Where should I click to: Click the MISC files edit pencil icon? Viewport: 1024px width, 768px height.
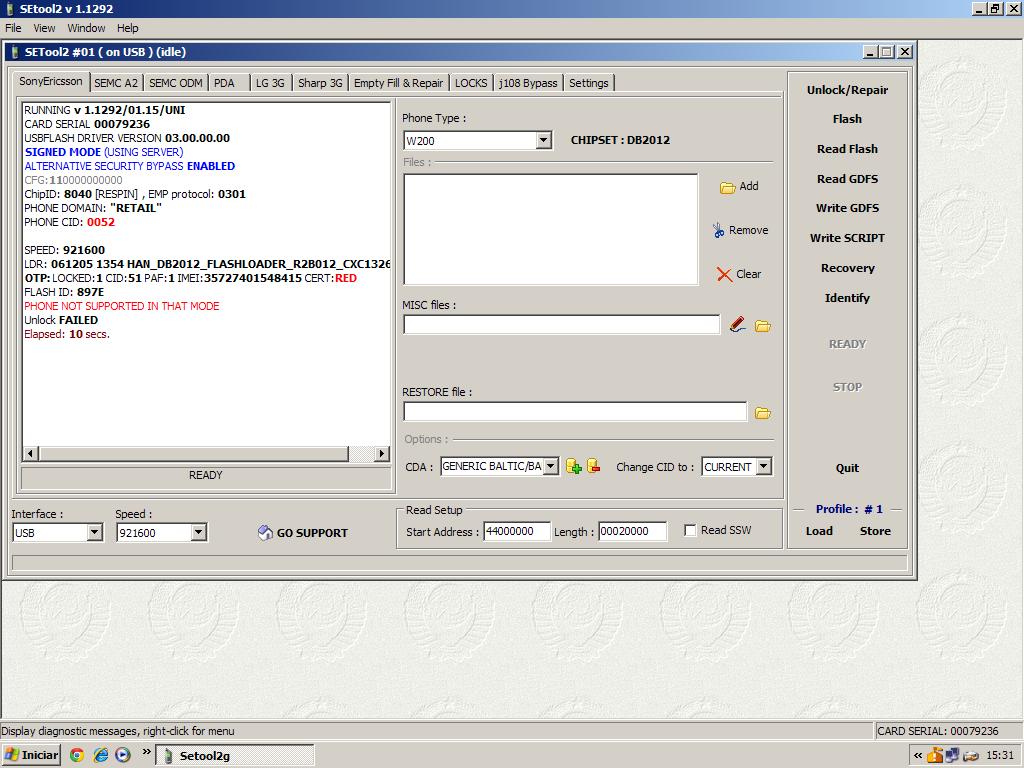coord(737,325)
